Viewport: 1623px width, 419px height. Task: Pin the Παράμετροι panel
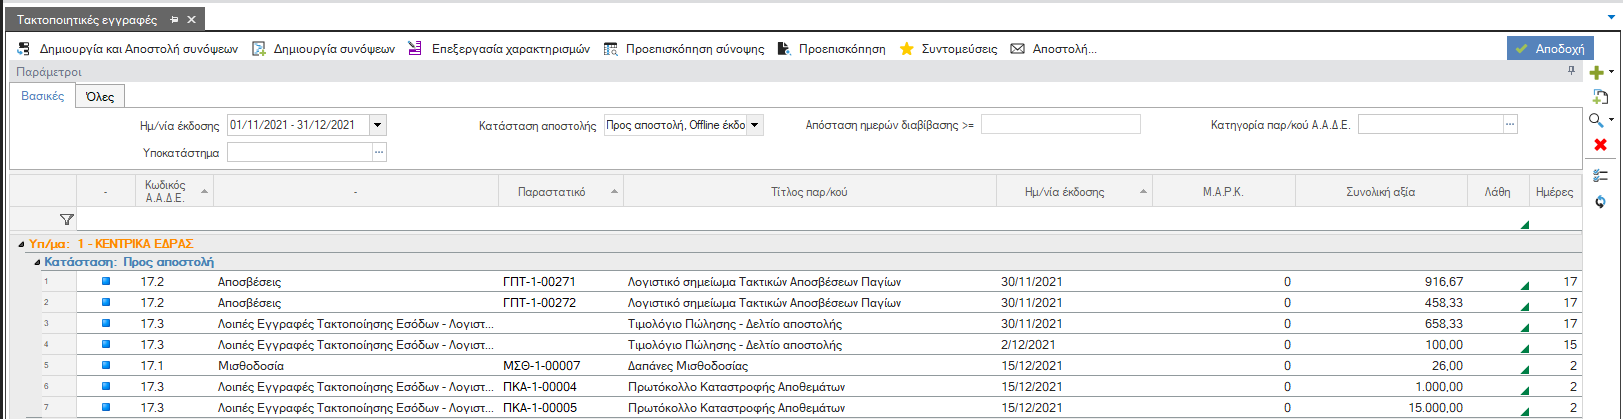point(1571,71)
